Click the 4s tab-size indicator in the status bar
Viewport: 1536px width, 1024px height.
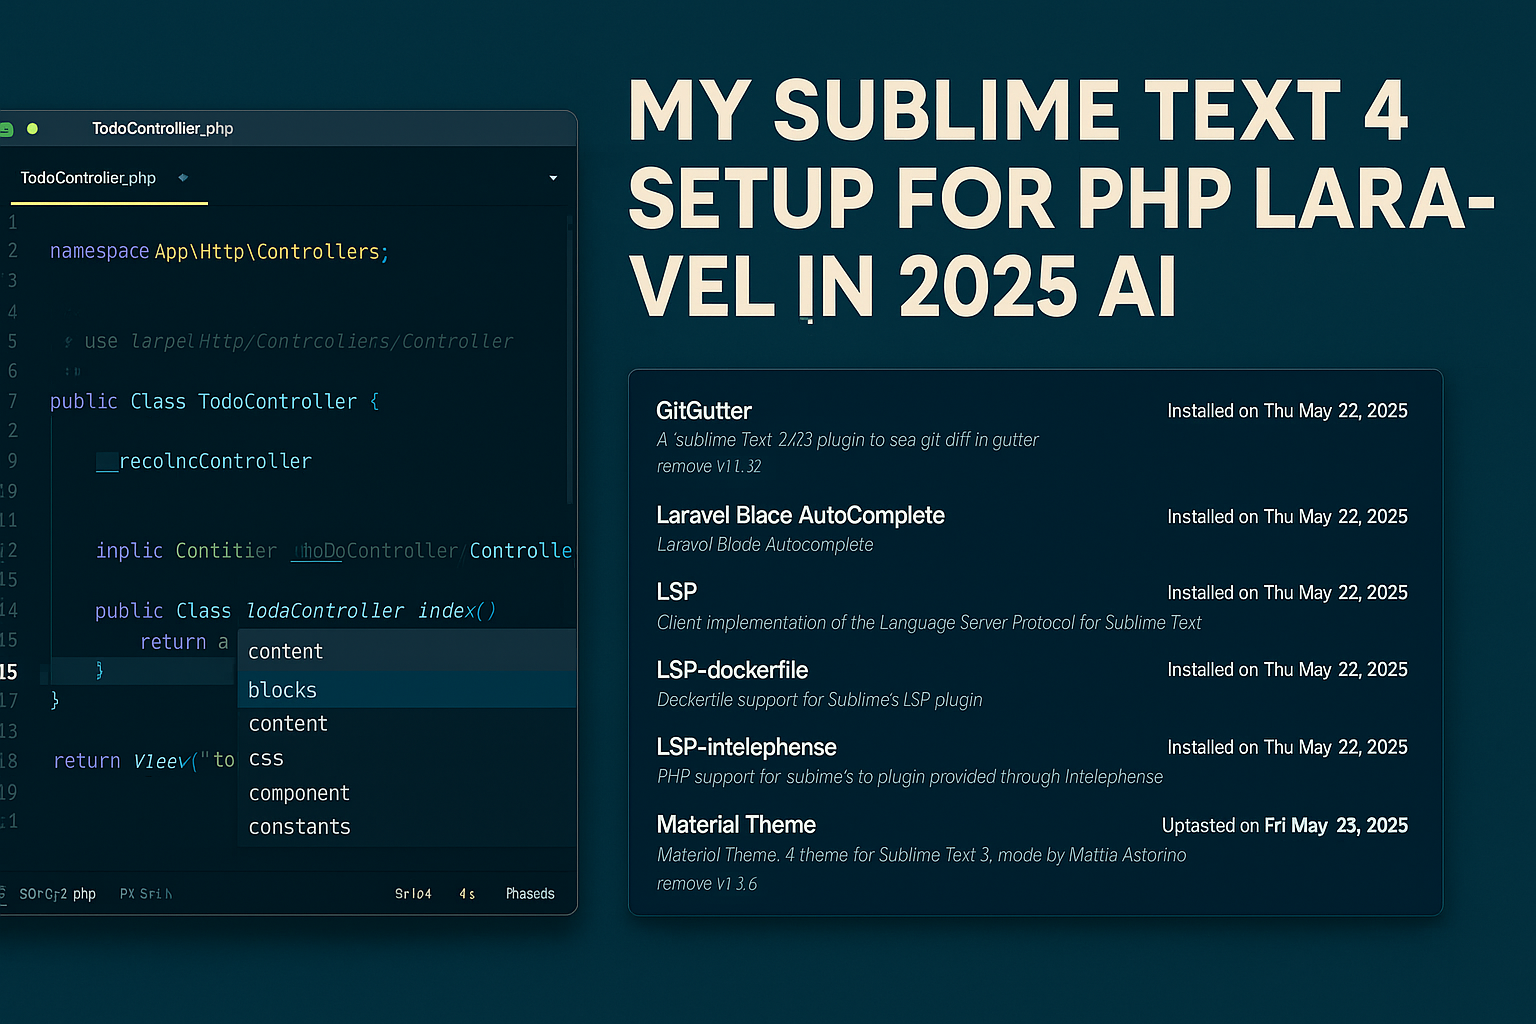466,893
